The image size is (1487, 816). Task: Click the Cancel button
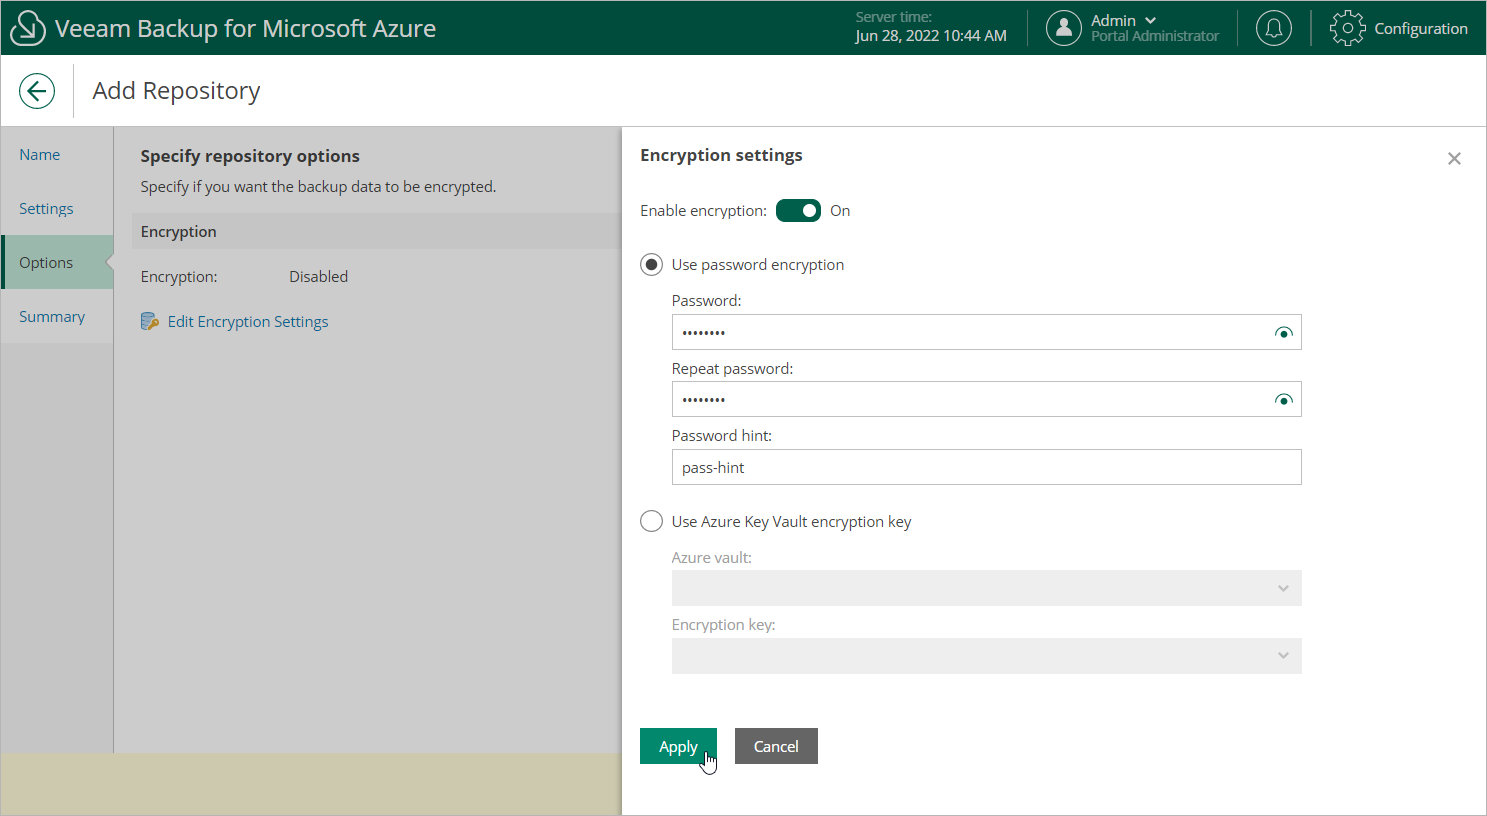coord(776,746)
